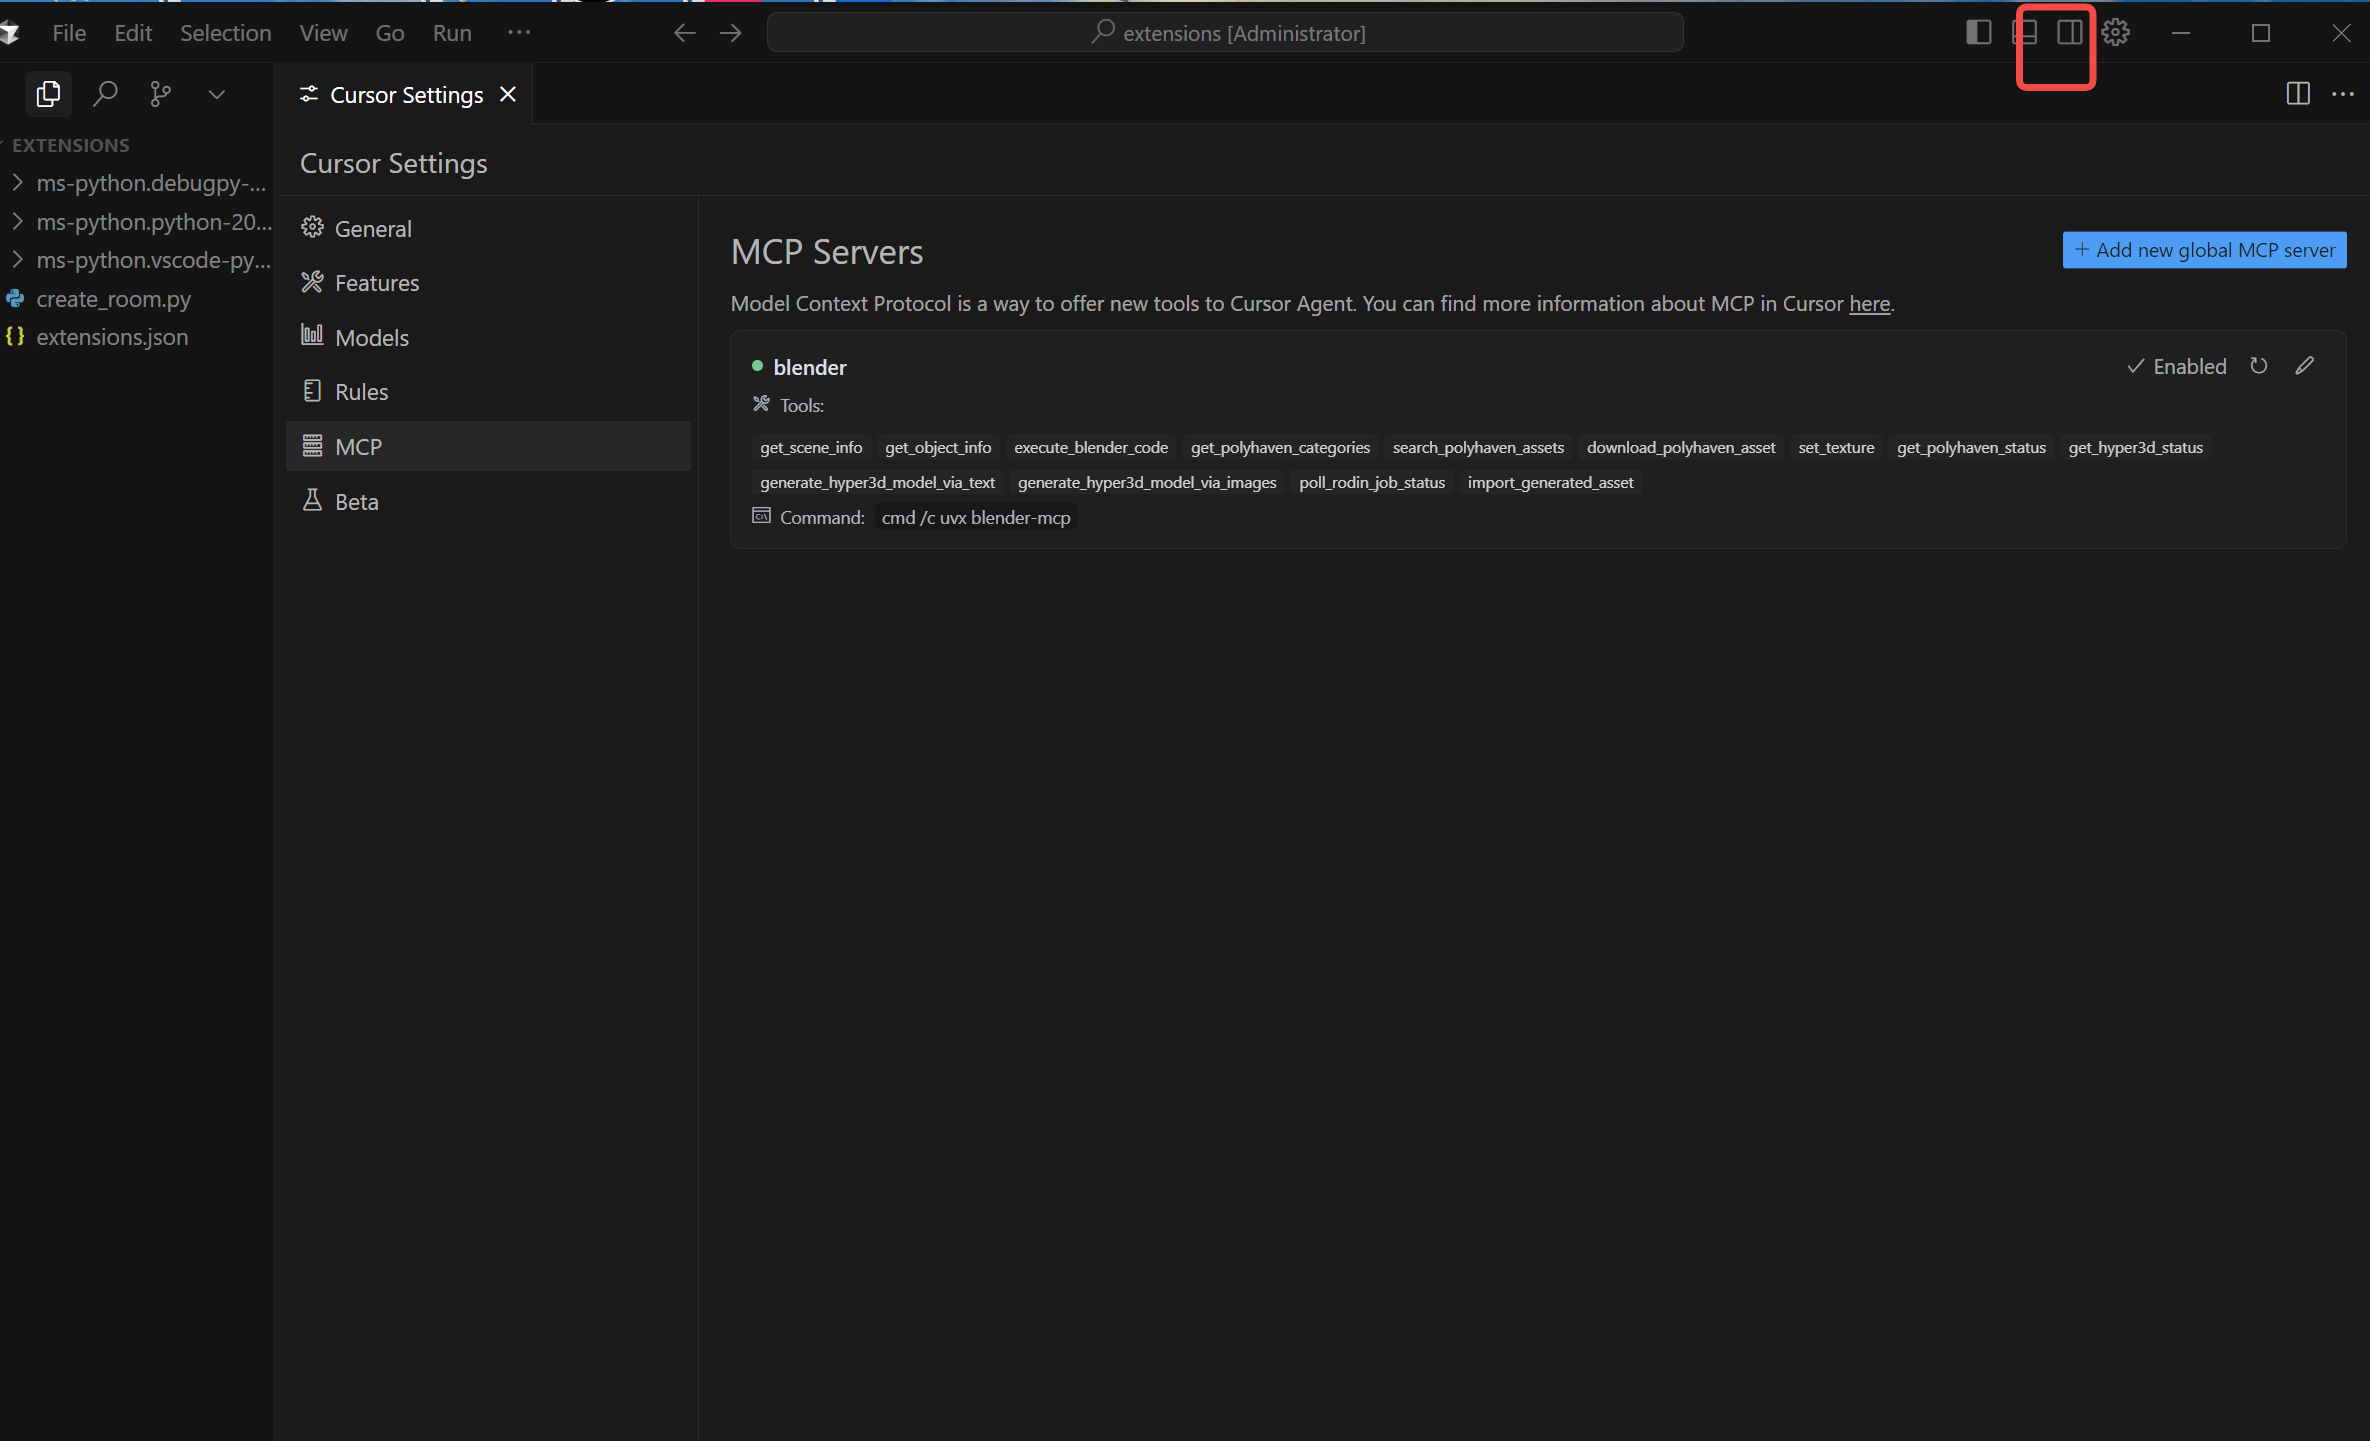Open the Source Control icon
Image resolution: width=2370 pixels, height=1441 pixels.
160,94
